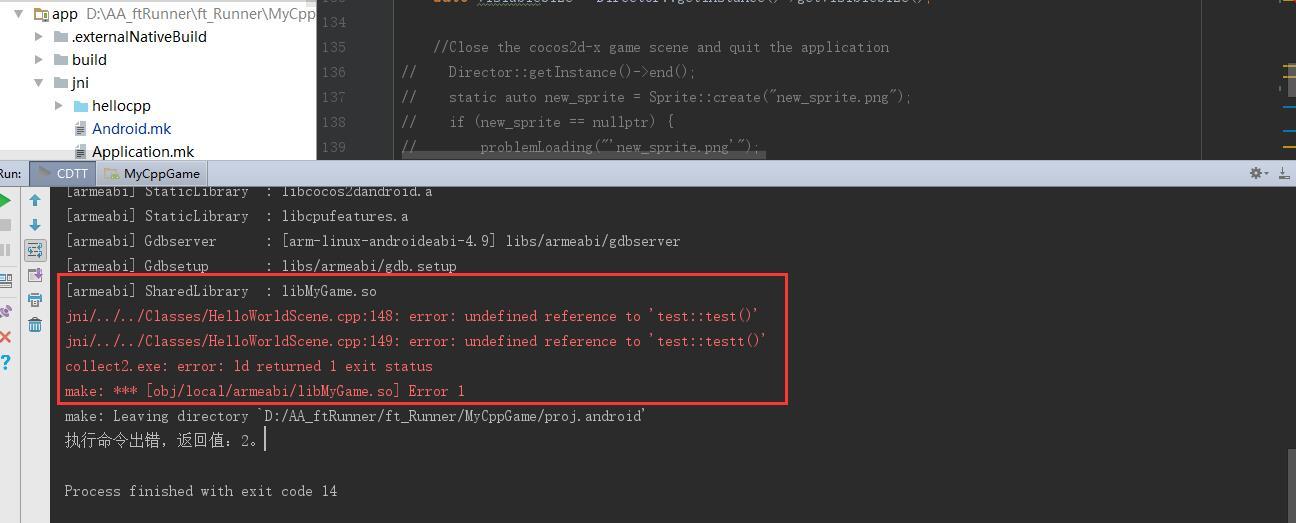The width and height of the screenshot is (1296, 523).
Task: Click scroll to end console icon
Action: point(35,275)
